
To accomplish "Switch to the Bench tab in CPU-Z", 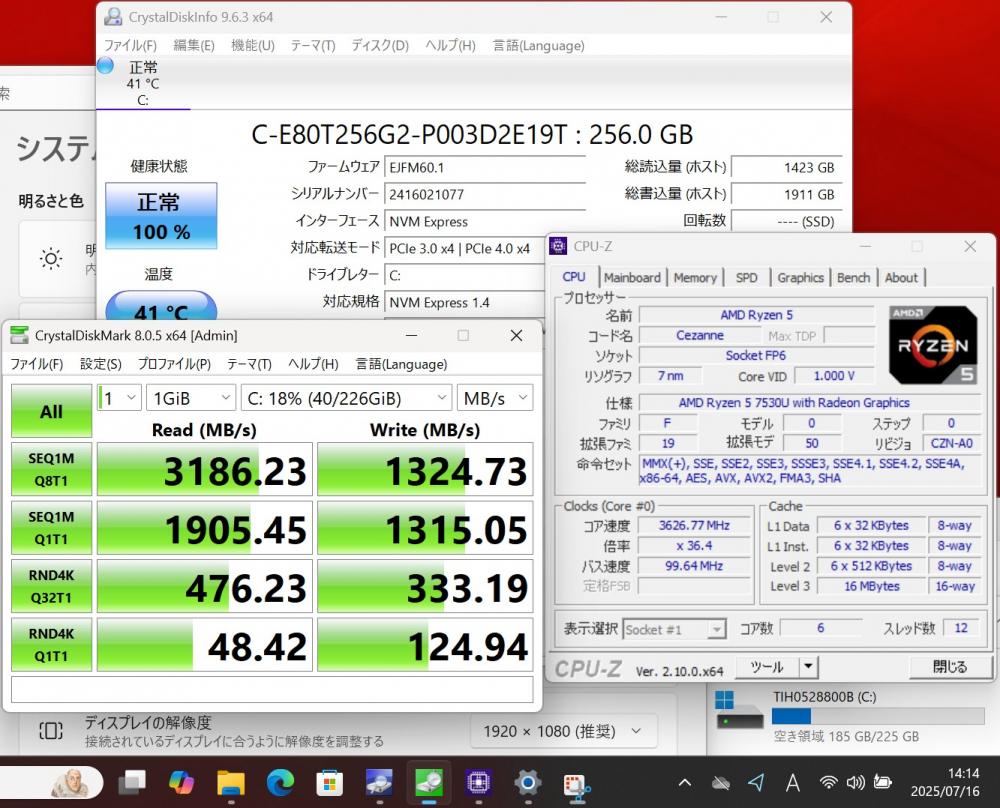I will (x=853, y=277).
